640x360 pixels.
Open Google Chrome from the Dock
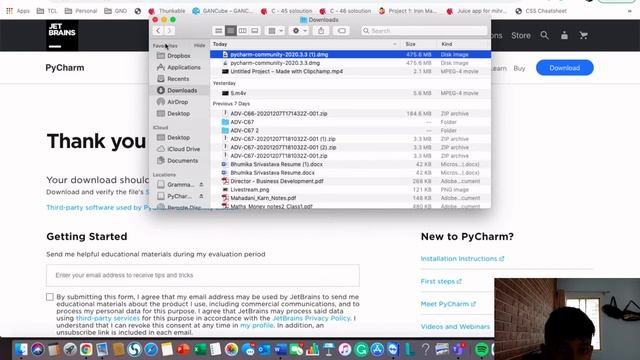86,349
